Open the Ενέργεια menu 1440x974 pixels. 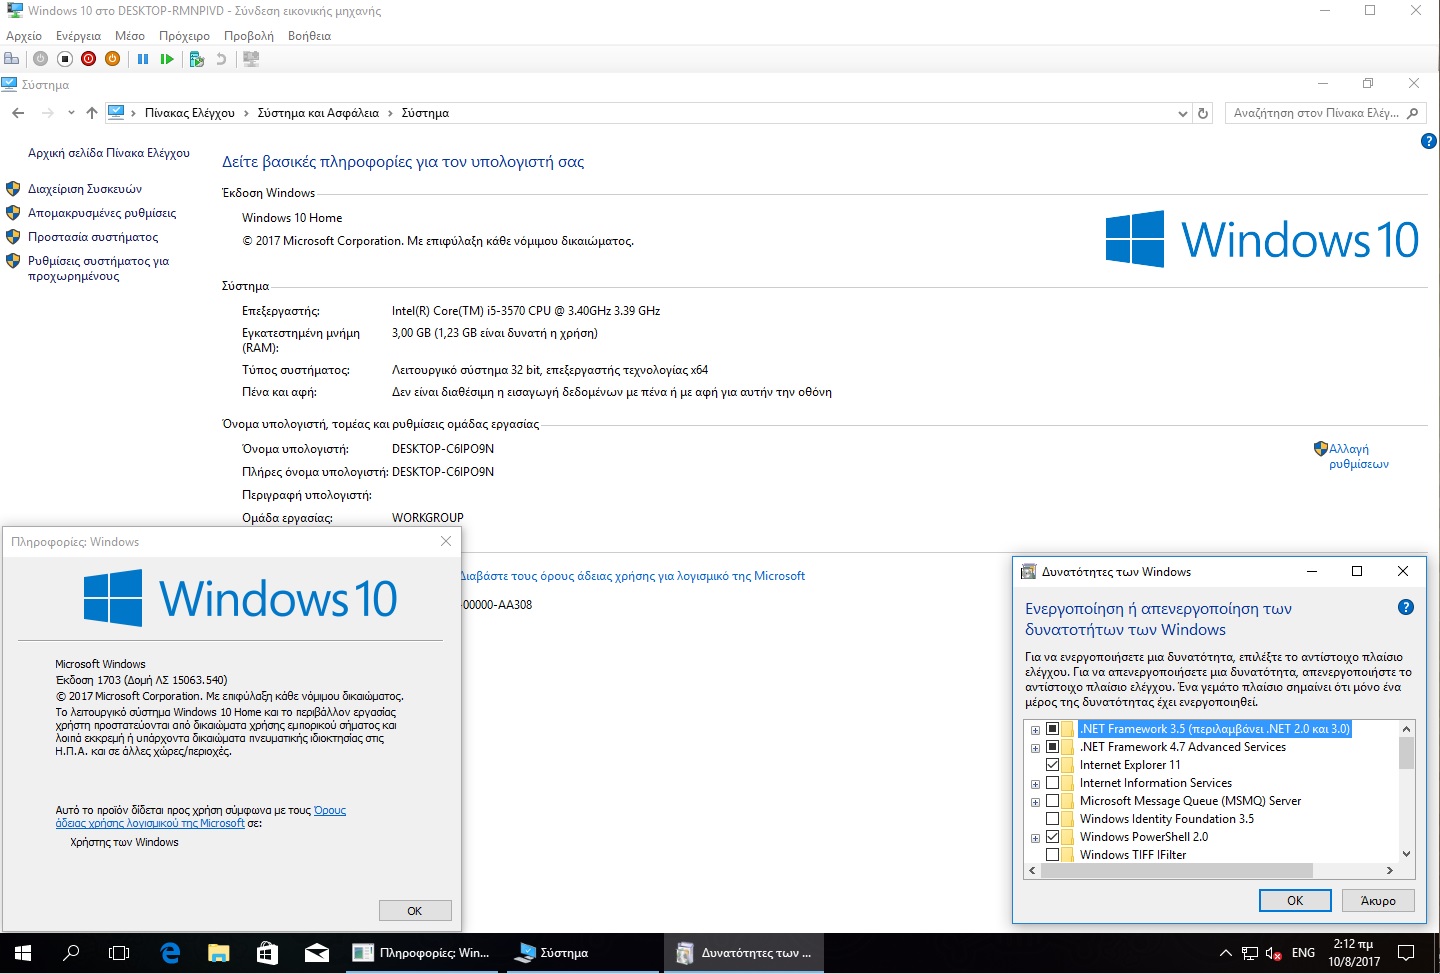(78, 36)
